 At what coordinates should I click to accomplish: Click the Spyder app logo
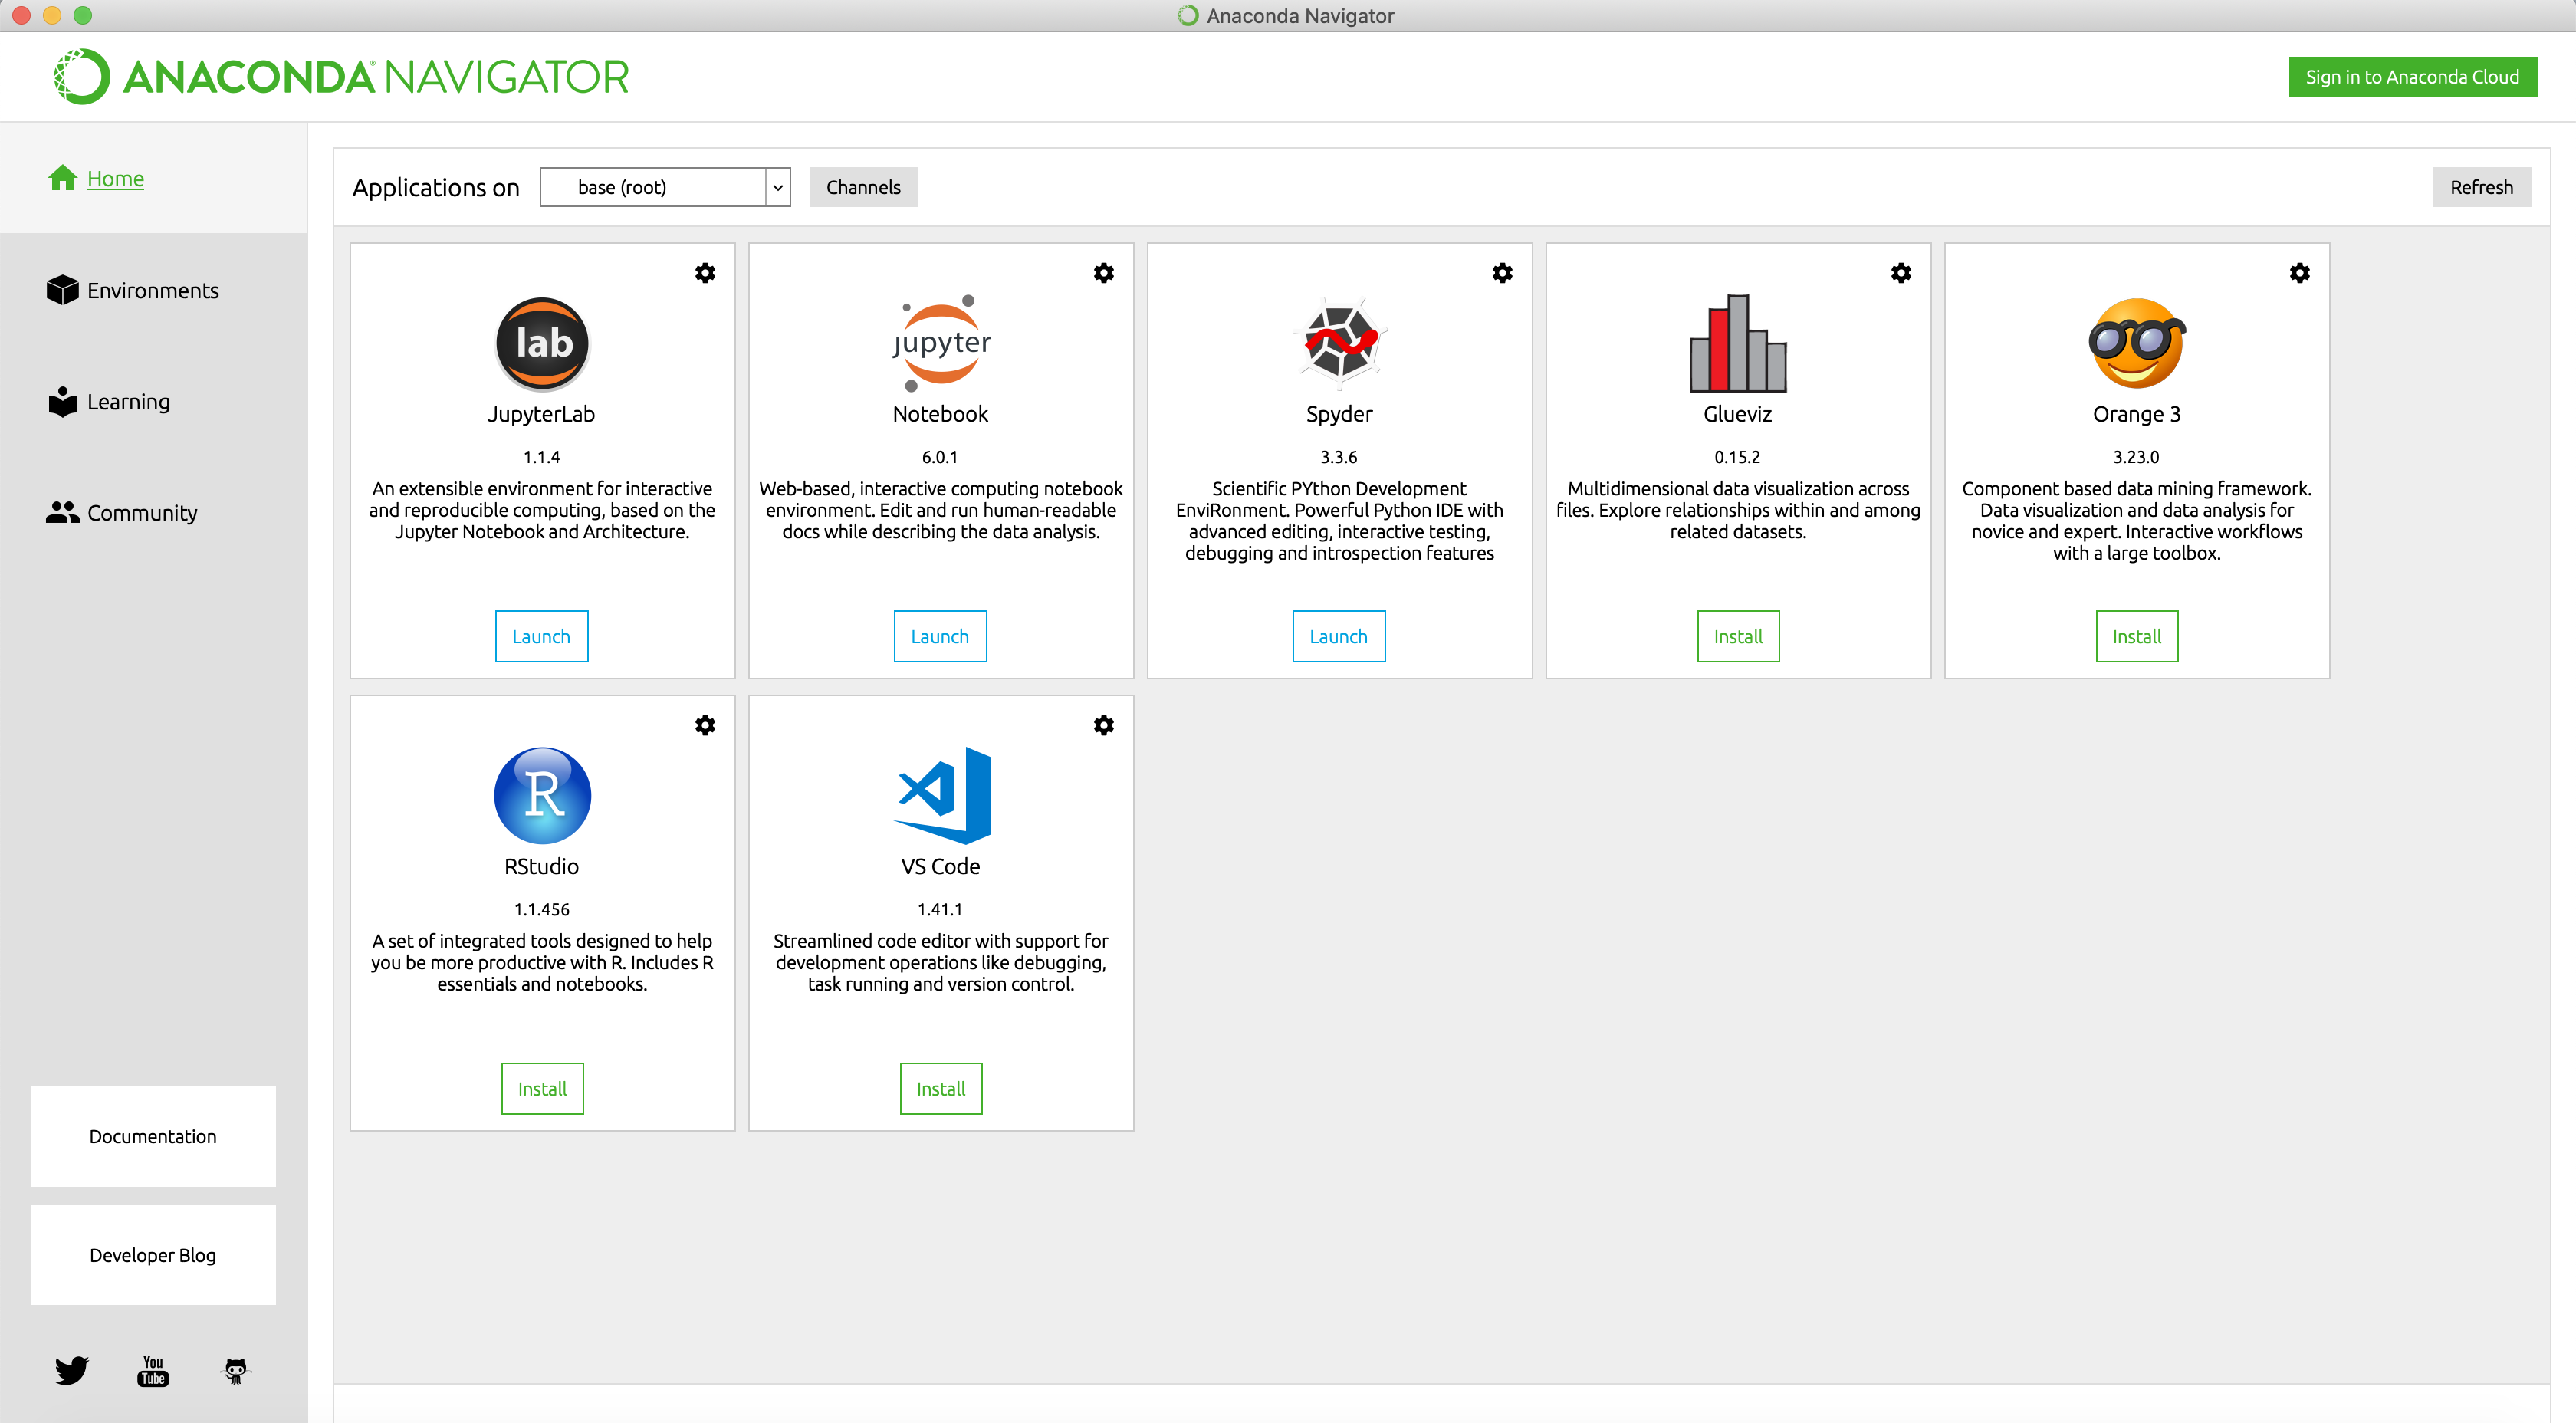point(1340,343)
